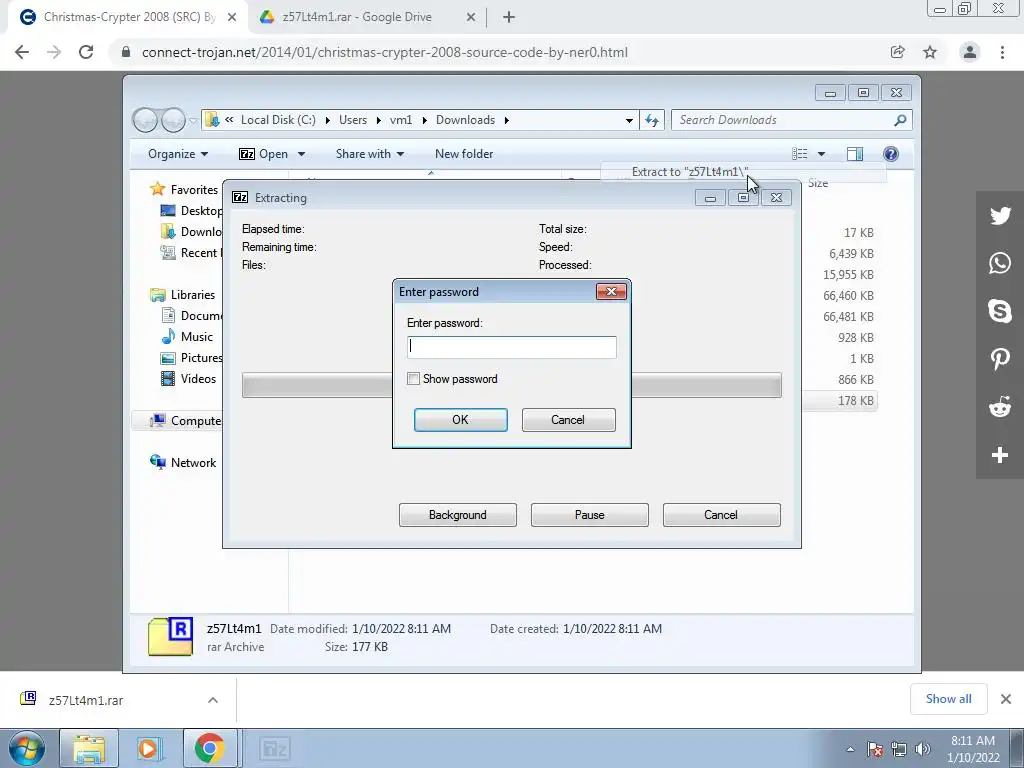Cancel the Extracting window operation

click(x=721, y=515)
